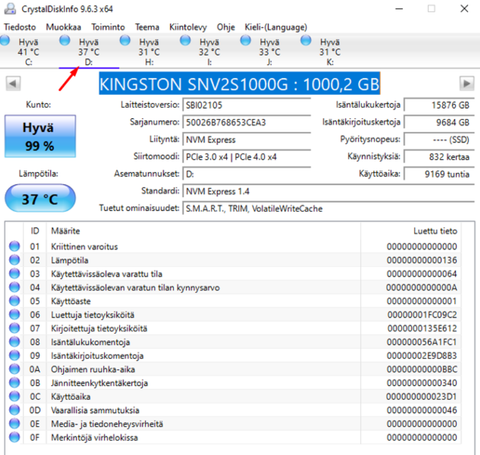Select raw value 00000002E9D8B3
Viewport: 480px width, 455px height.
[x=422, y=356]
